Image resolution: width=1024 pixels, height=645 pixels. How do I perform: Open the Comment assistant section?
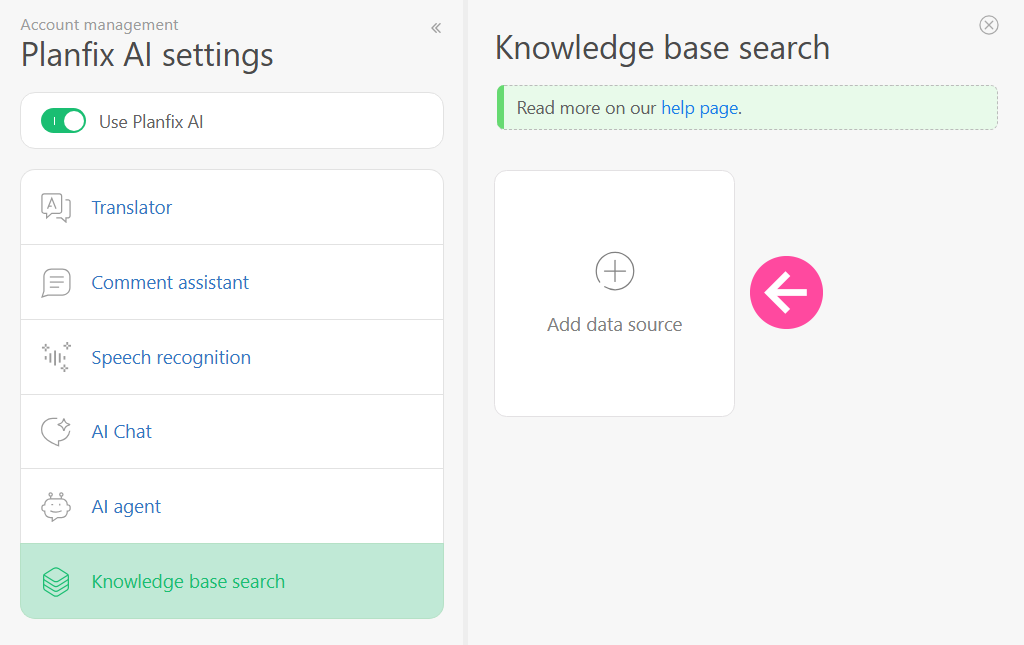pyautogui.click(x=232, y=283)
